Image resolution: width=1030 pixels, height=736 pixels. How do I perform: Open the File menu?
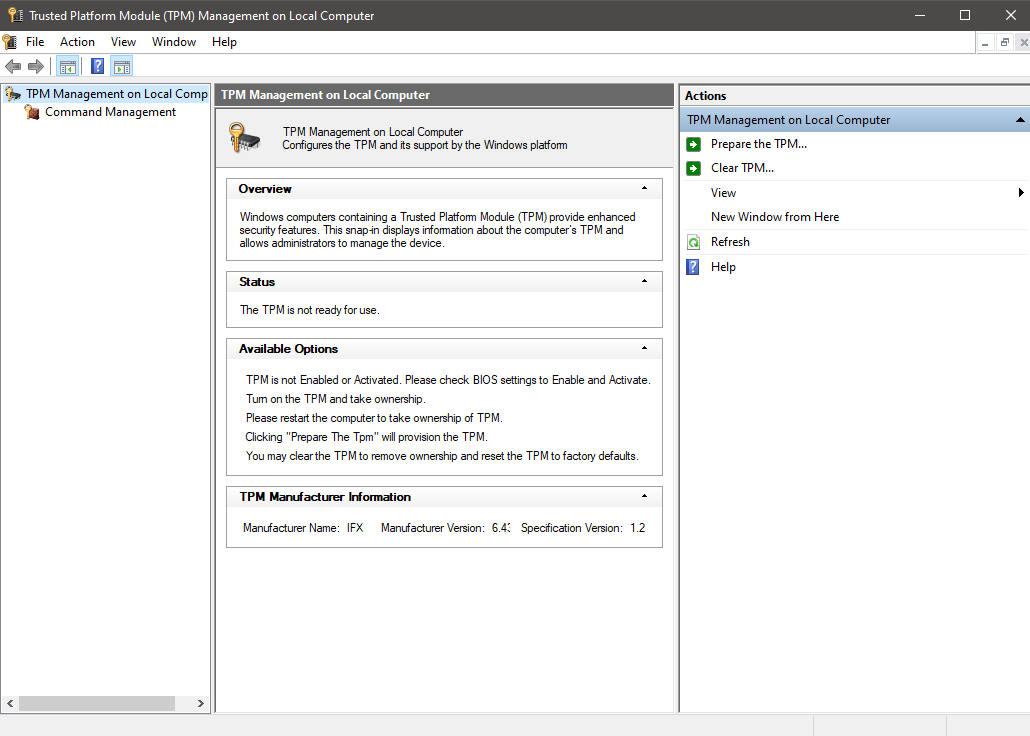pos(35,42)
